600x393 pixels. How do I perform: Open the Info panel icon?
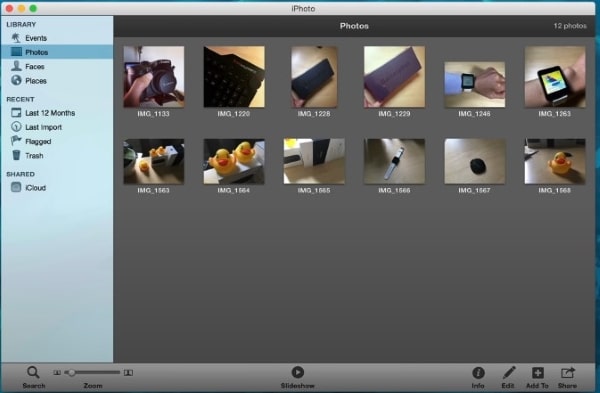(x=478, y=372)
